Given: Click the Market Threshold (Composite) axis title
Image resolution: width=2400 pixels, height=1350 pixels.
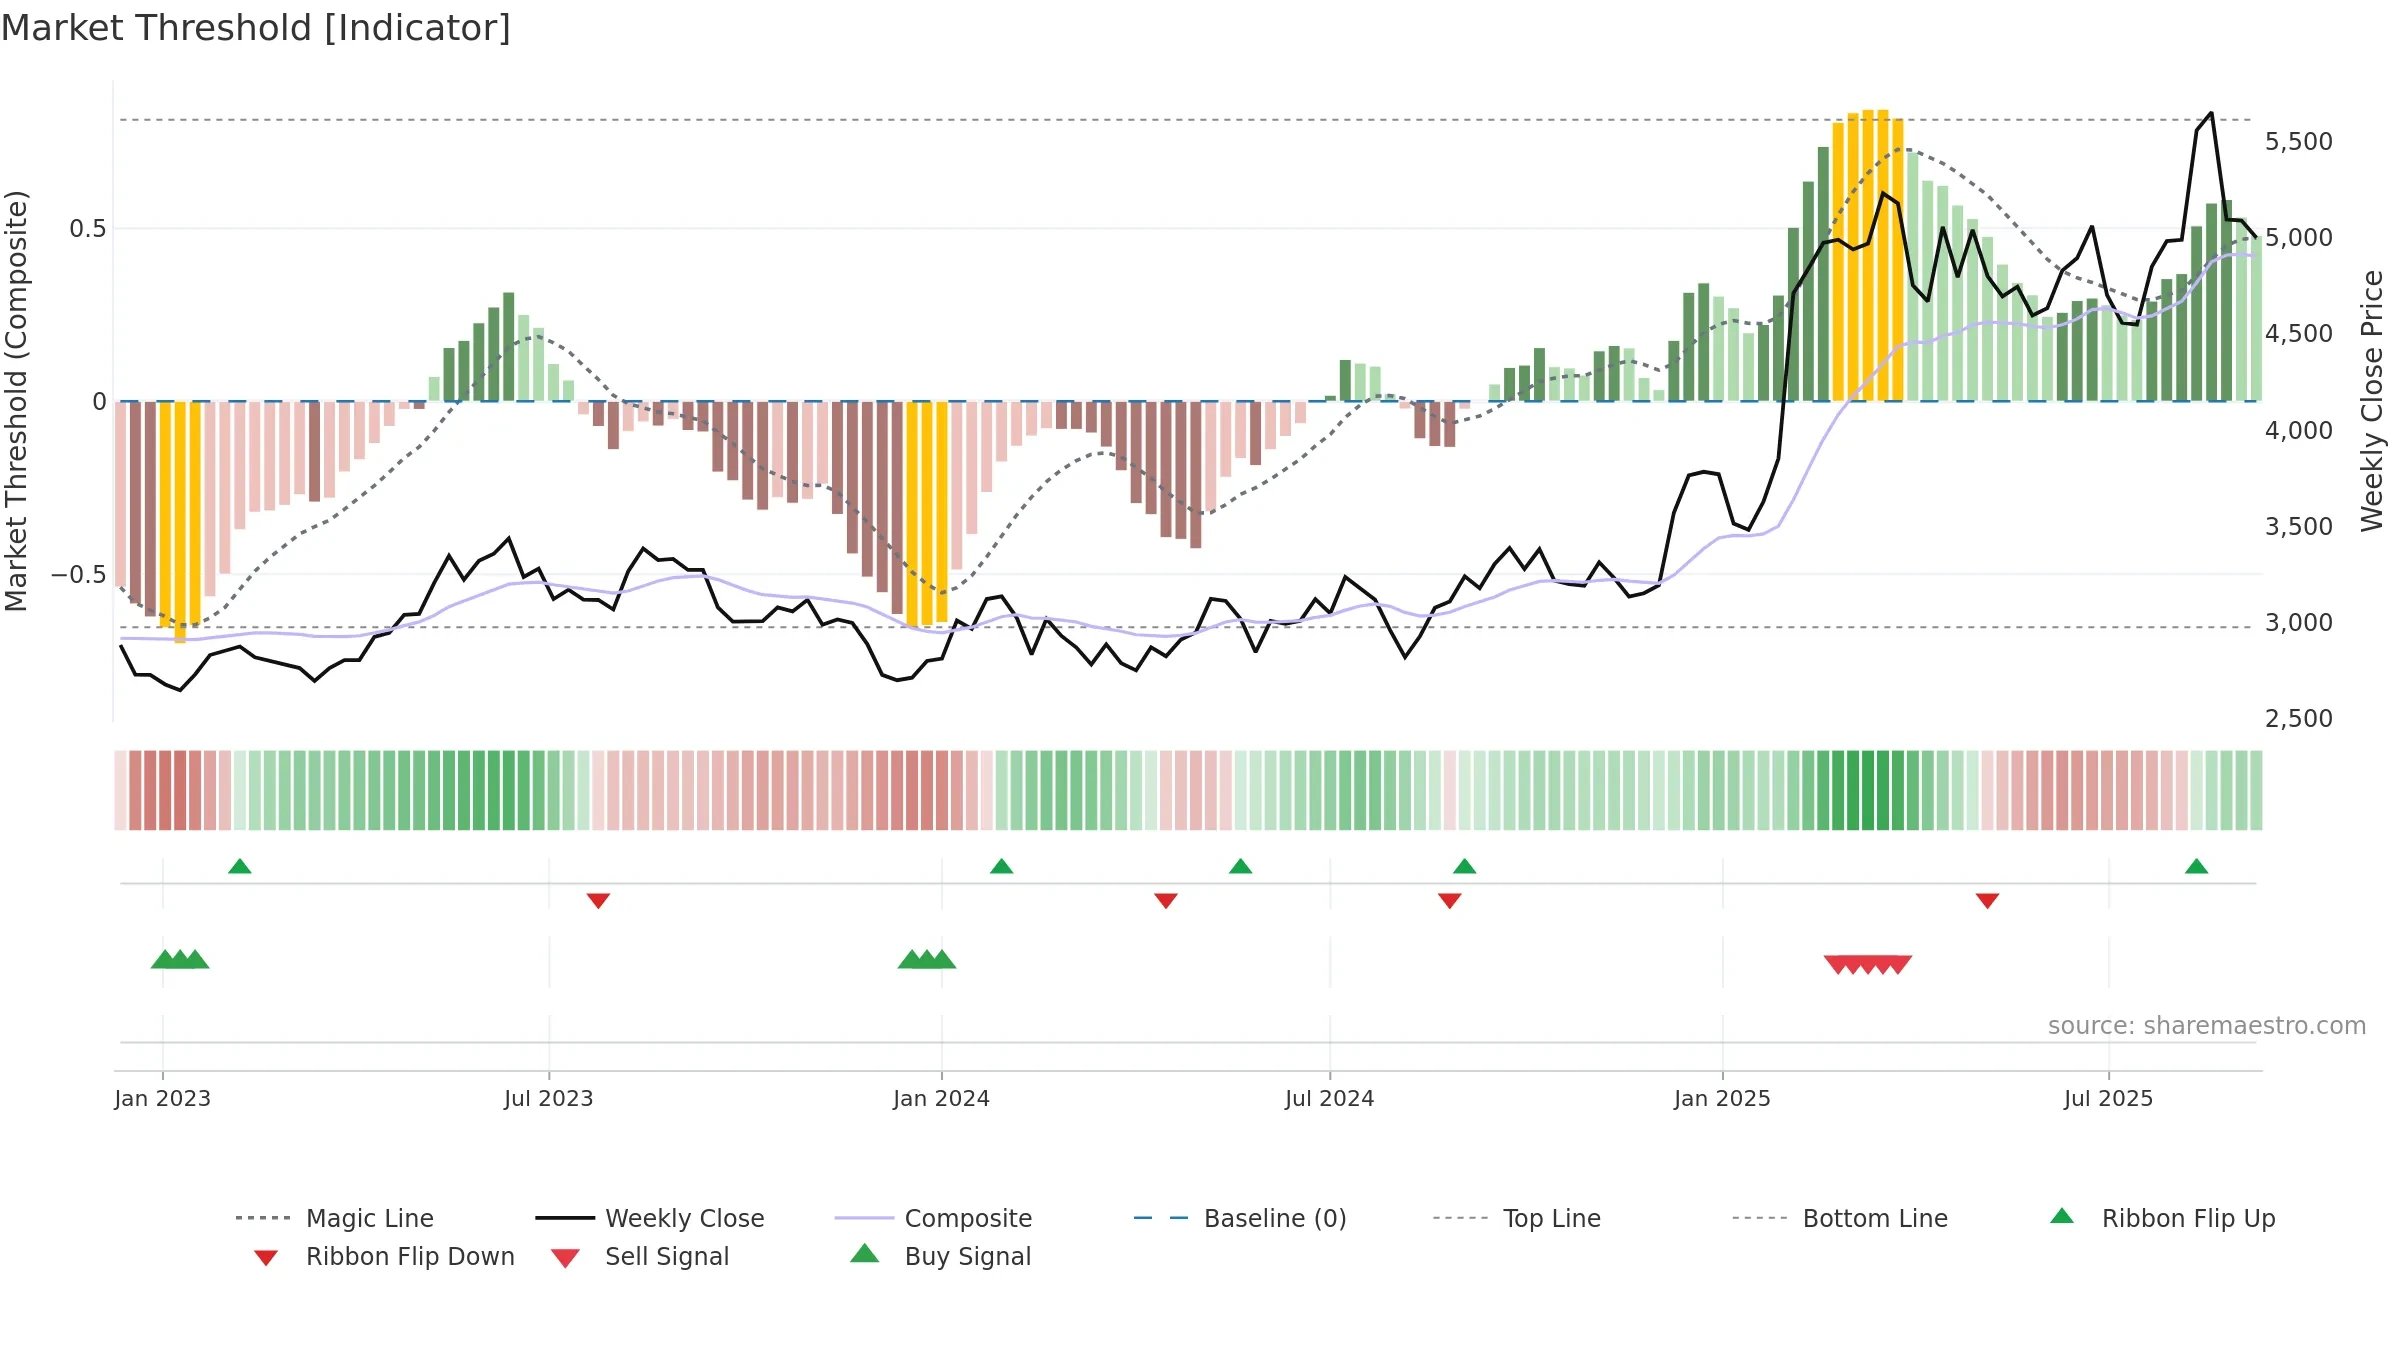Looking at the screenshot, I should coord(16,400).
